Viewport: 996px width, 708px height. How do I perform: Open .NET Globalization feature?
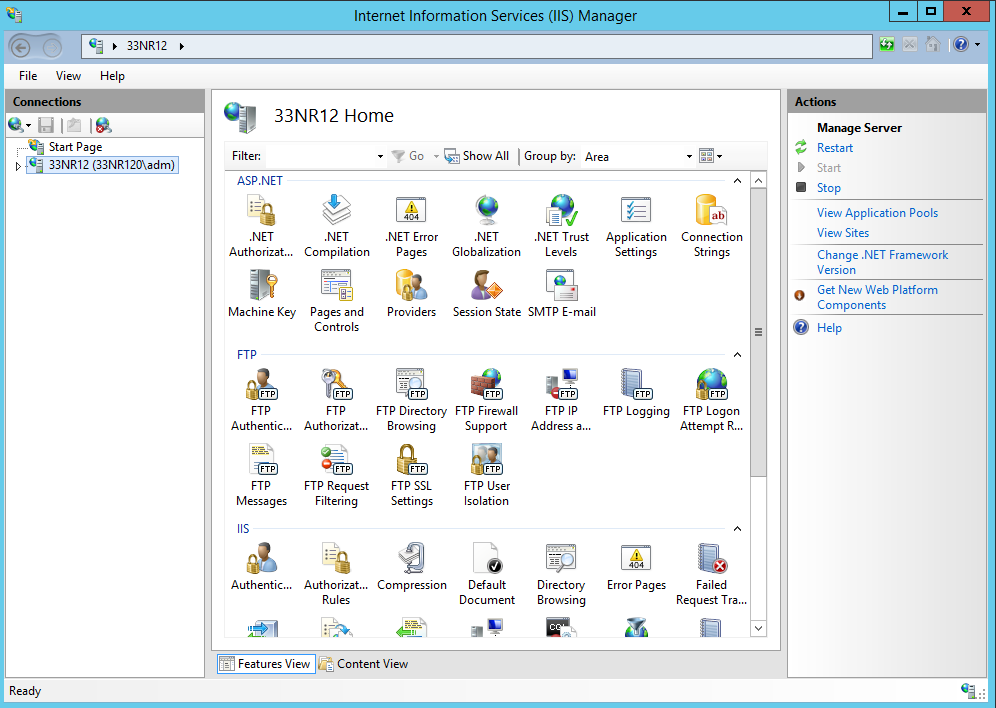[487, 226]
